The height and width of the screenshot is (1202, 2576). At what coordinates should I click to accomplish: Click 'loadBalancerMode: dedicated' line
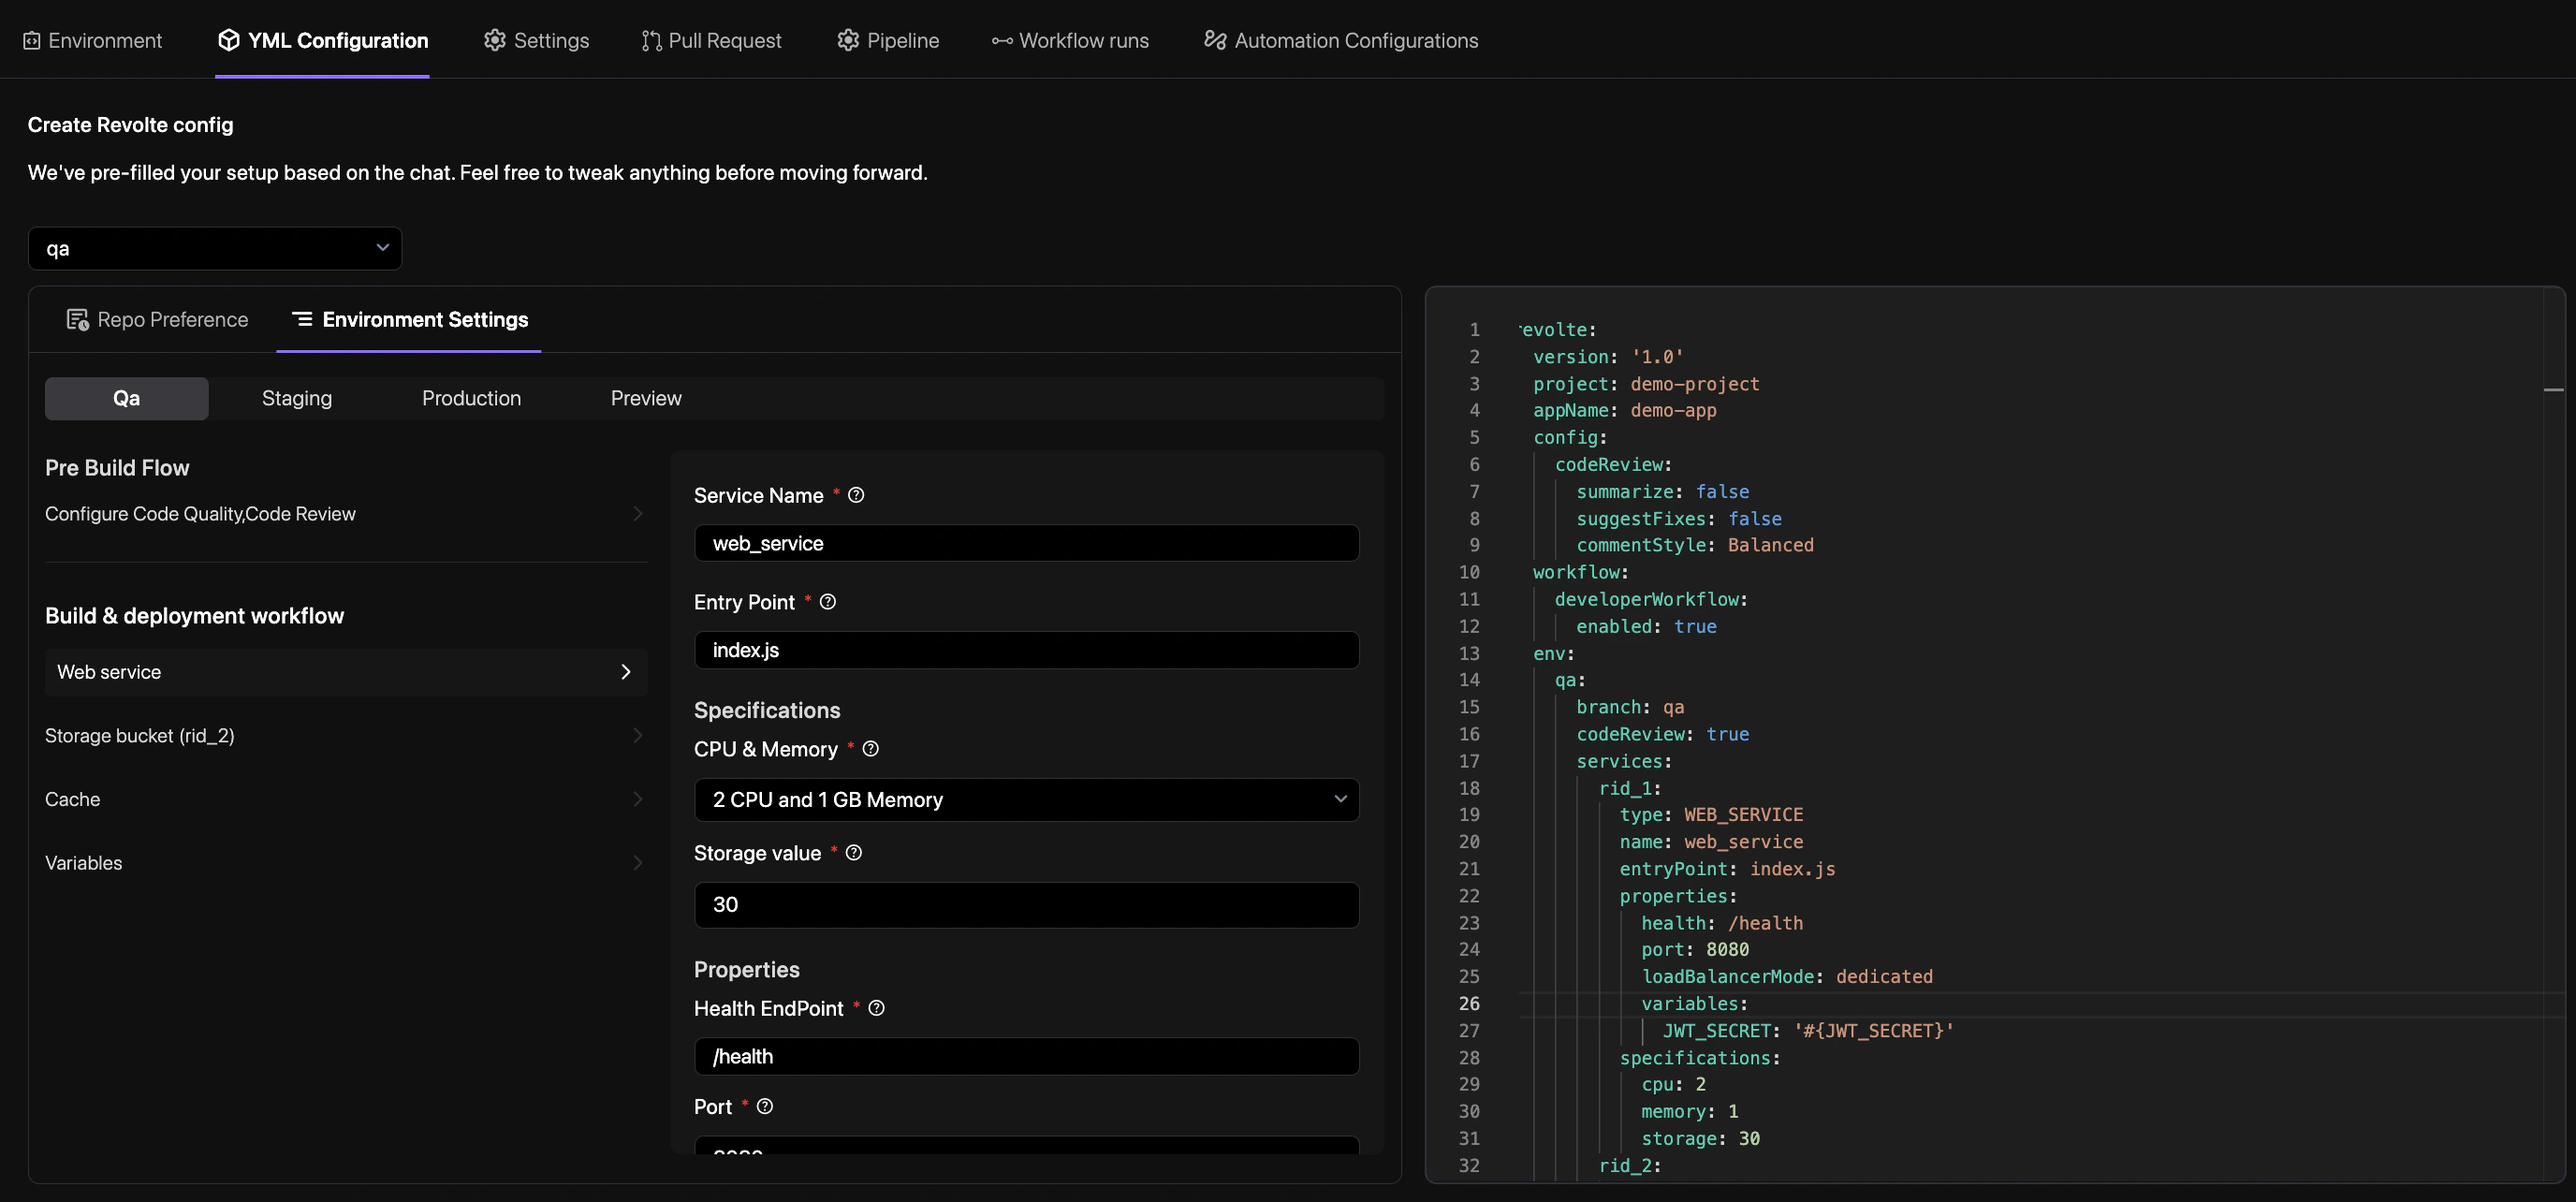(1787, 977)
